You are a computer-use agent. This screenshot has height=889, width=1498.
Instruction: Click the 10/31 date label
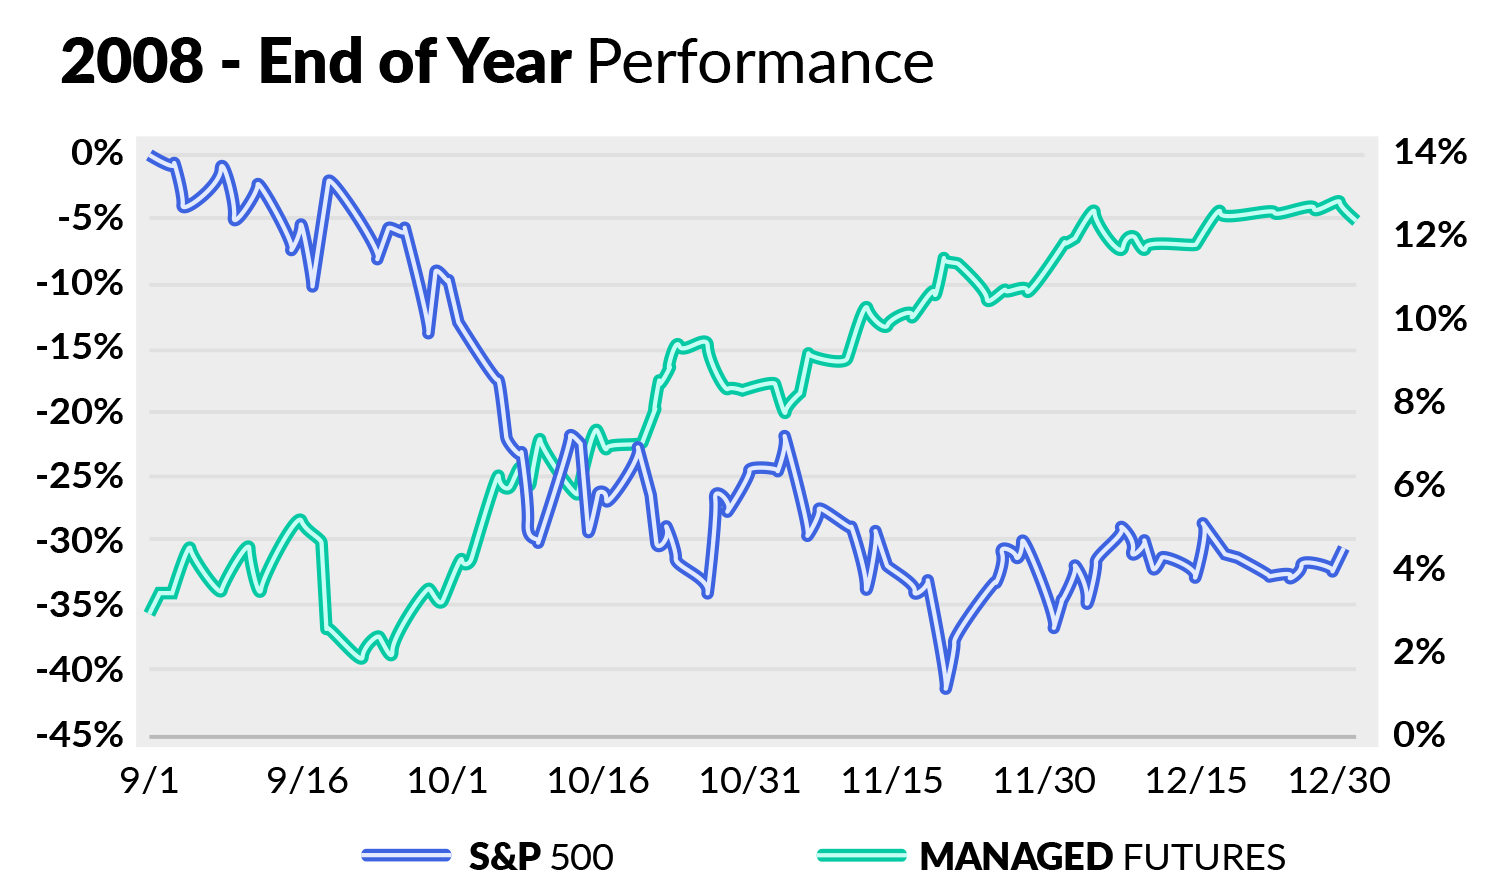point(750,780)
